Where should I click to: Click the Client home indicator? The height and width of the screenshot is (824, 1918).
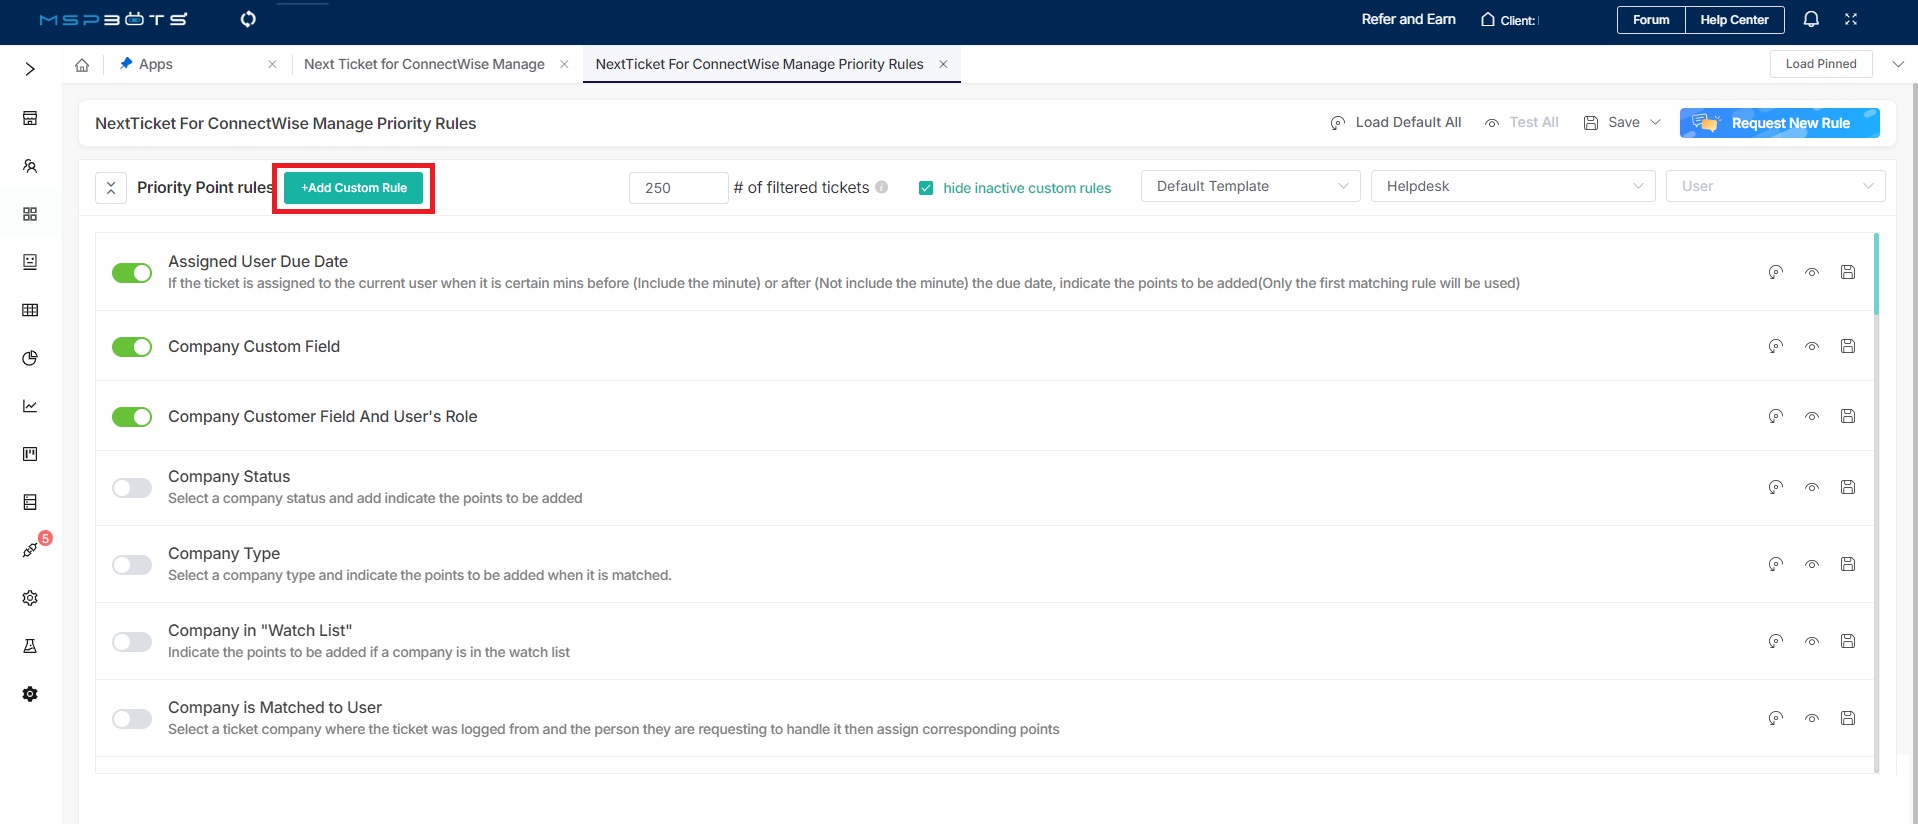pyautogui.click(x=1509, y=20)
